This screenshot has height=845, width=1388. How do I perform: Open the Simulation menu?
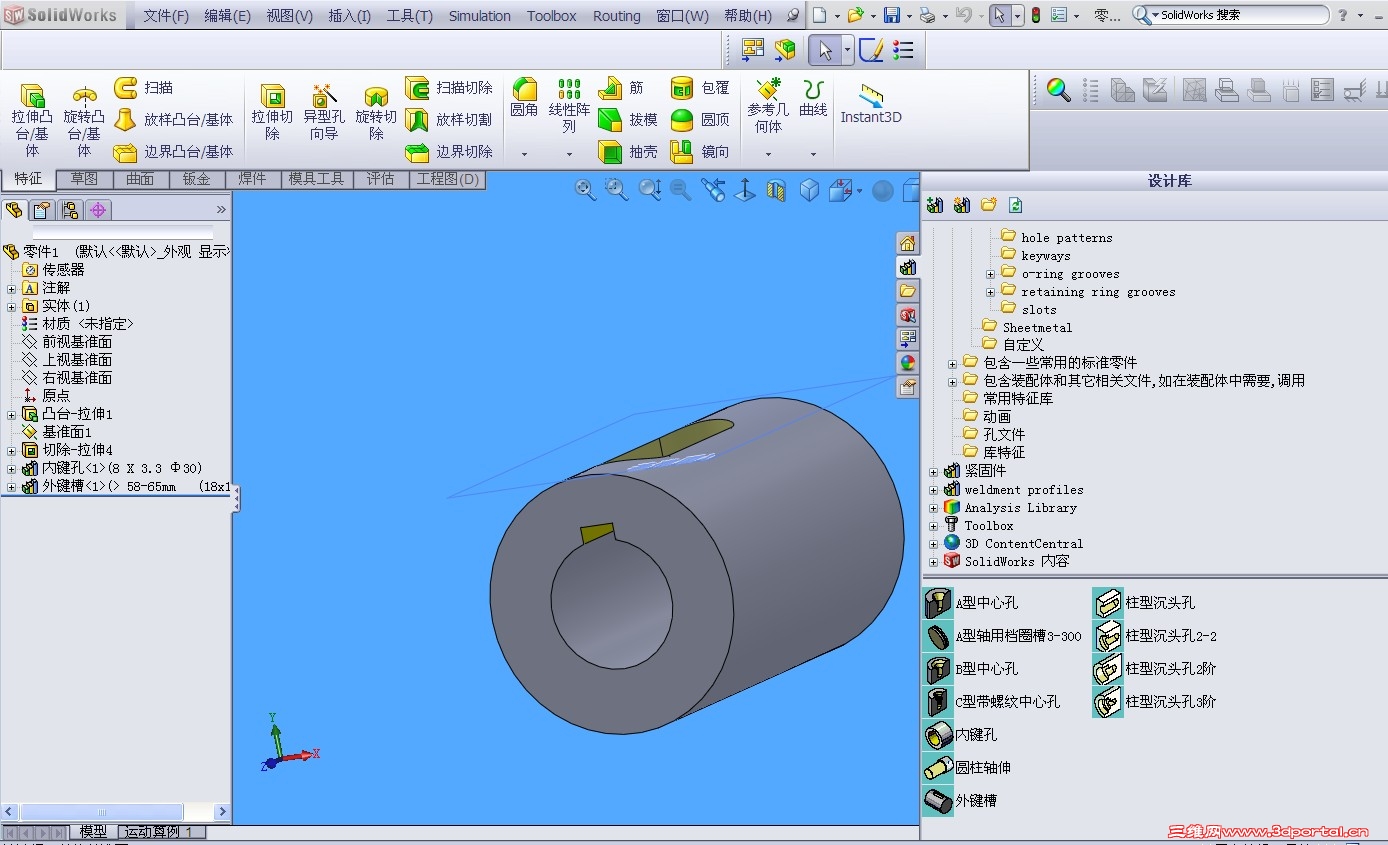(480, 16)
